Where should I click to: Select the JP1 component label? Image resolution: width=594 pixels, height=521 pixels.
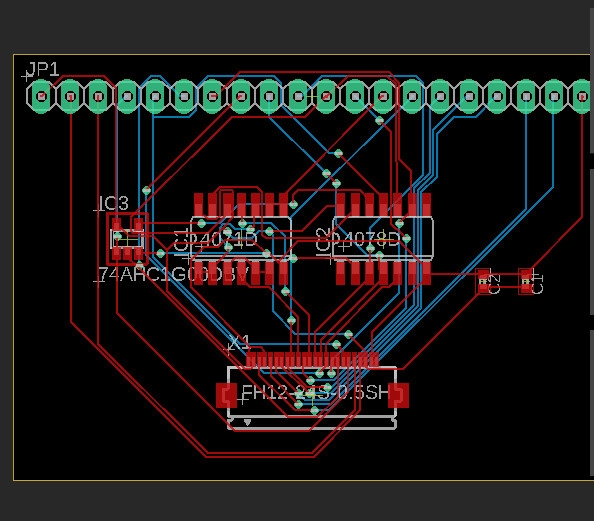44,70
